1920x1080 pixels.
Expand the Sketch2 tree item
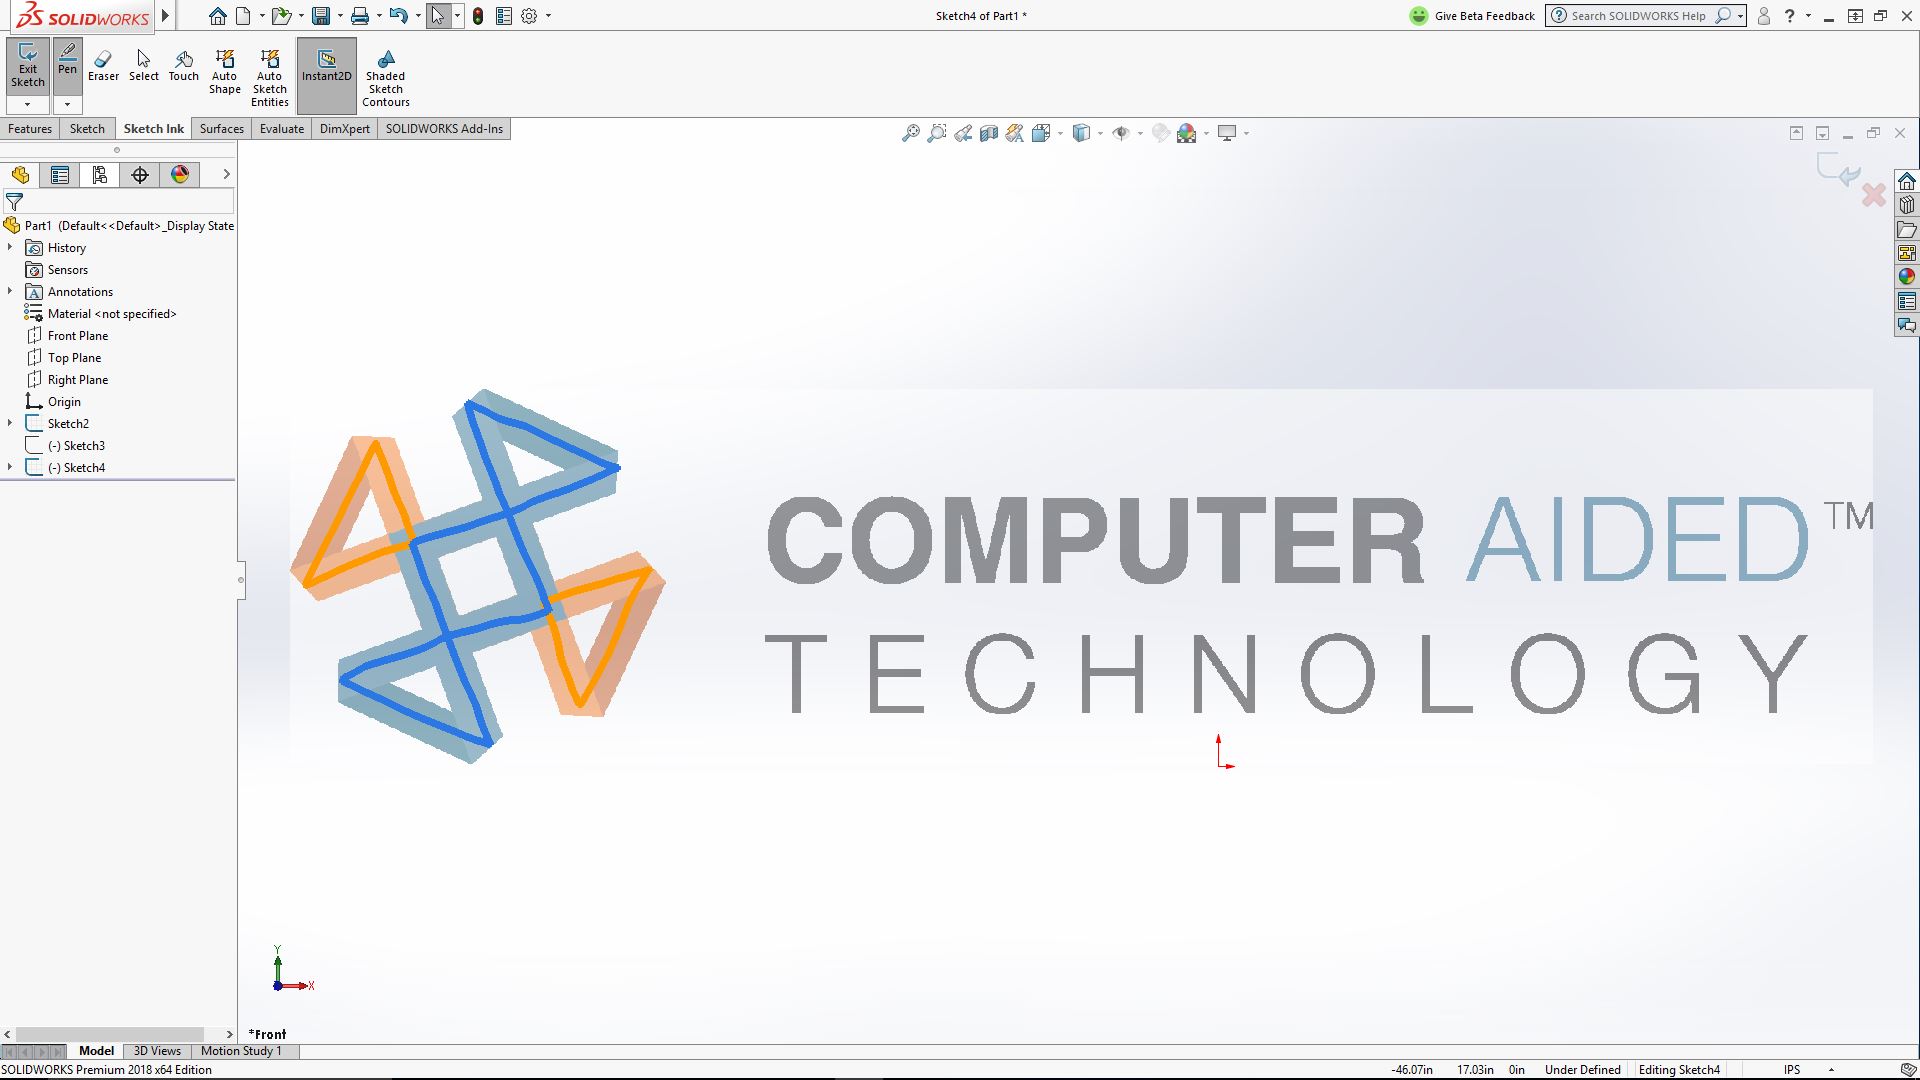click(11, 422)
